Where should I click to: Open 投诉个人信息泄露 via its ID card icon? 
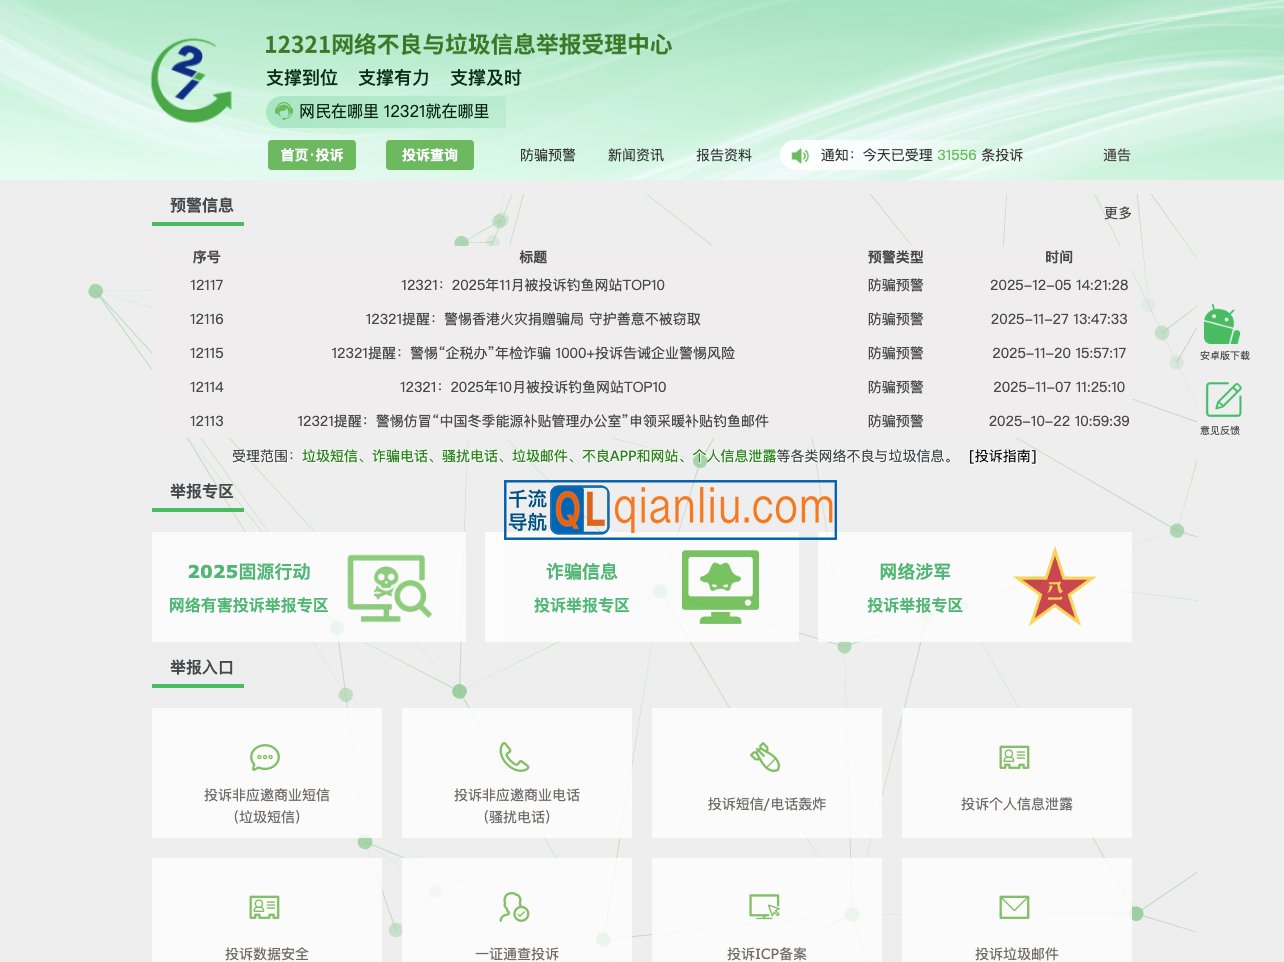pyautogui.click(x=1015, y=759)
